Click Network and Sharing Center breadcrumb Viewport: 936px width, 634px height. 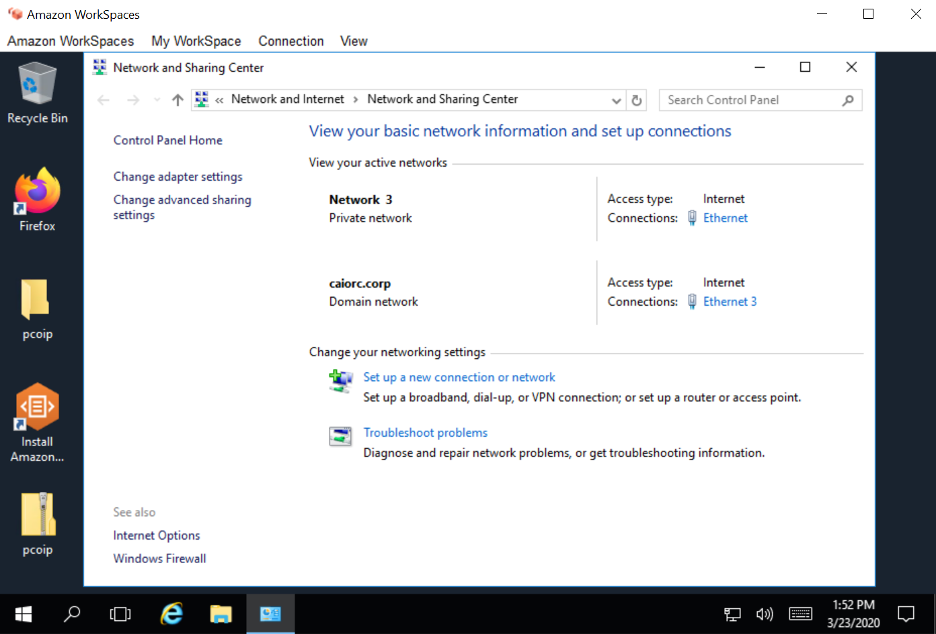coord(442,99)
